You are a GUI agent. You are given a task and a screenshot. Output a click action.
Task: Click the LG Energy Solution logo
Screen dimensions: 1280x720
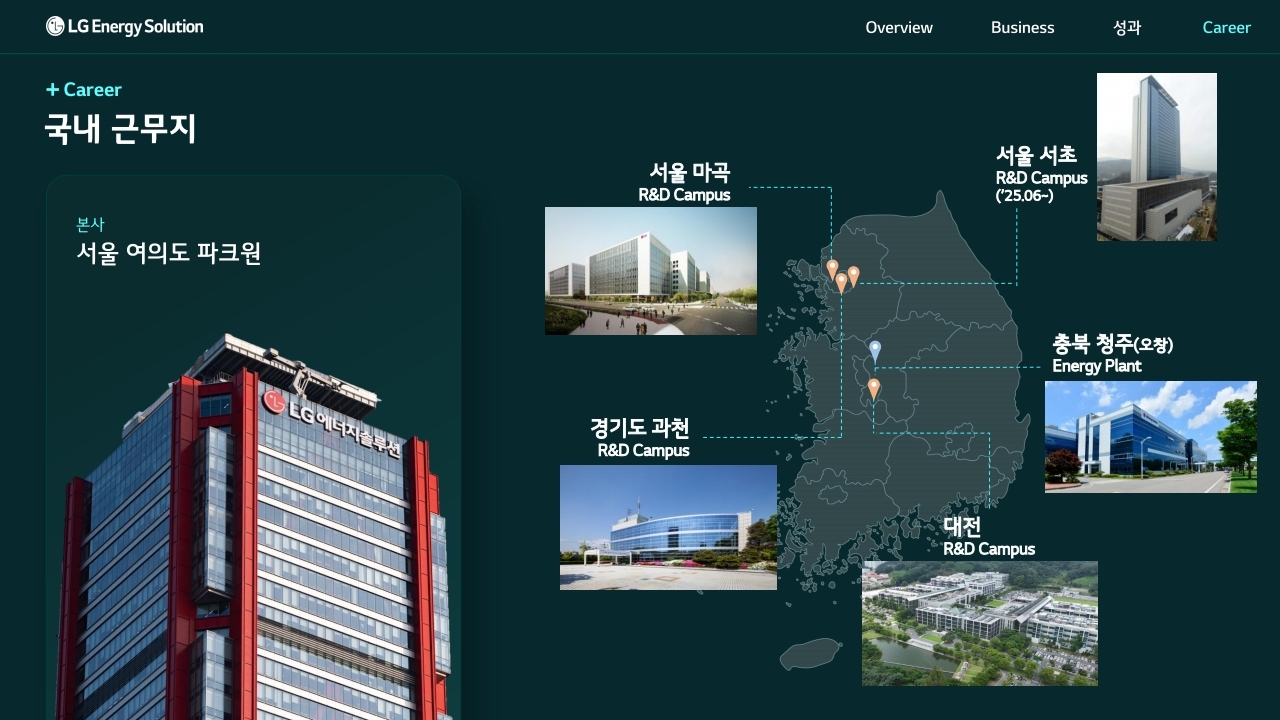click(124, 27)
